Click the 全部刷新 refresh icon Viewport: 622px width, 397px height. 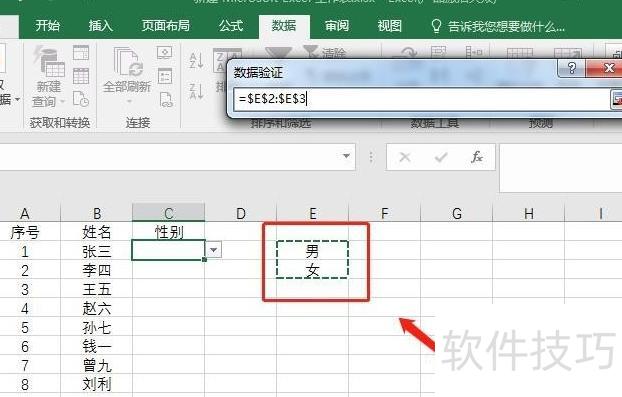(128, 62)
